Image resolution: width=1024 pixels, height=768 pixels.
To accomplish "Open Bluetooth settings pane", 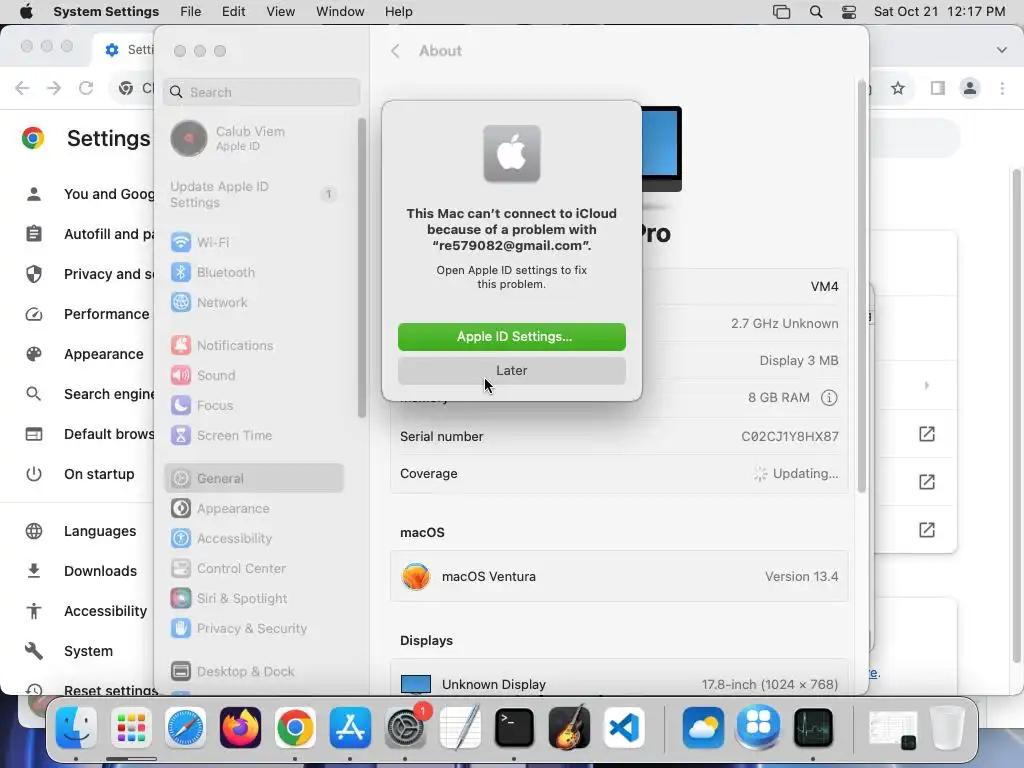I will pyautogui.click(x=255, y=272).
